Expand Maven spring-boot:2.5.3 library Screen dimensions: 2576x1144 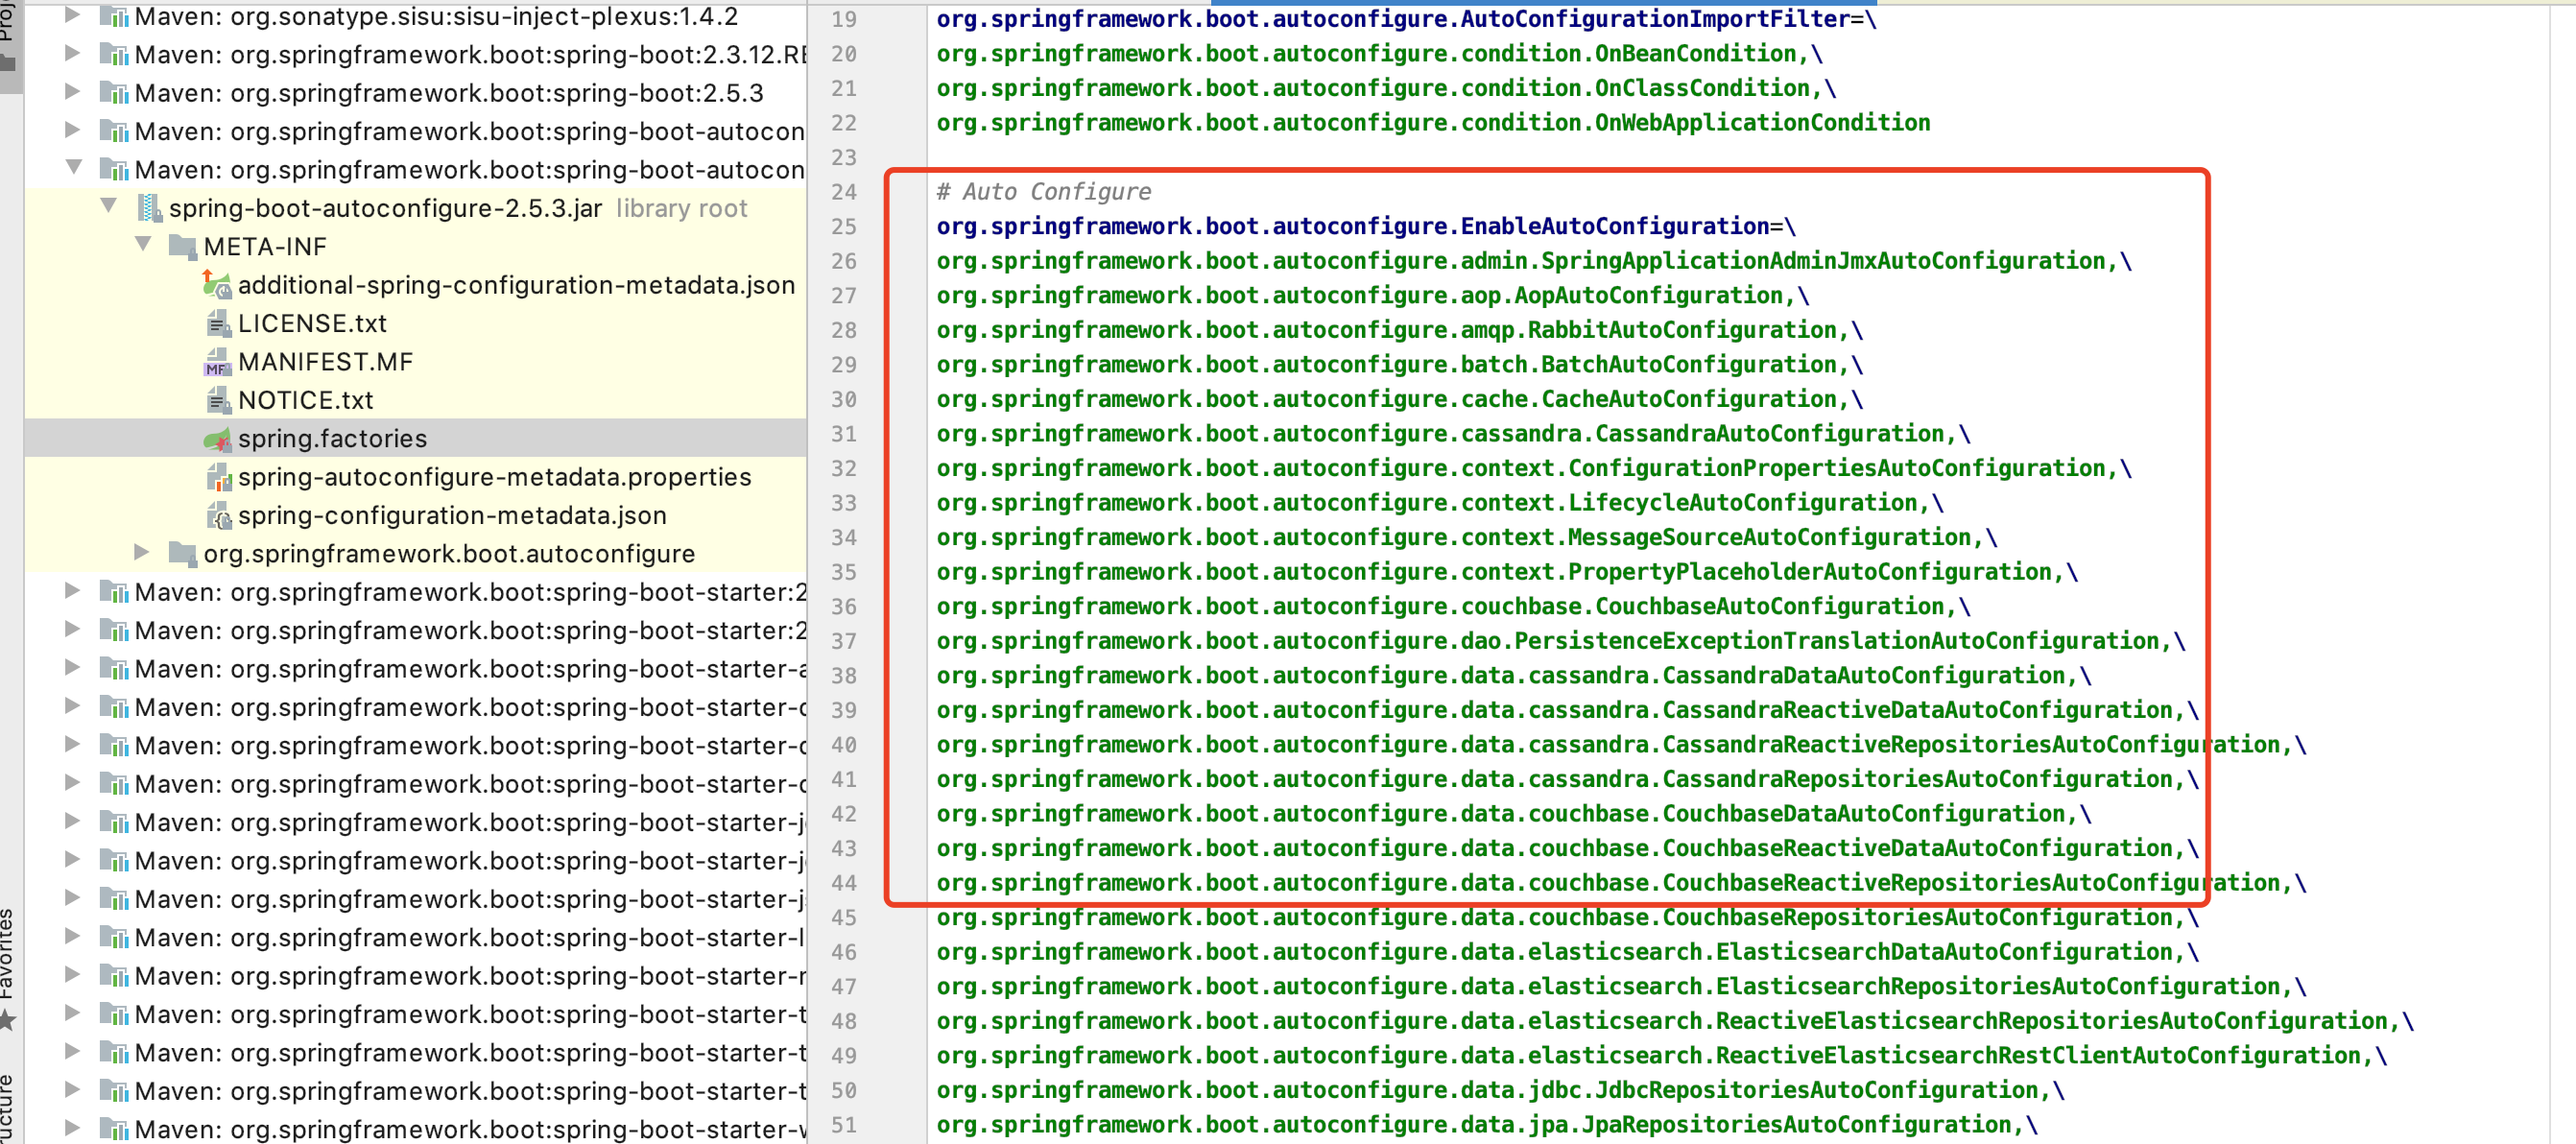72,91
